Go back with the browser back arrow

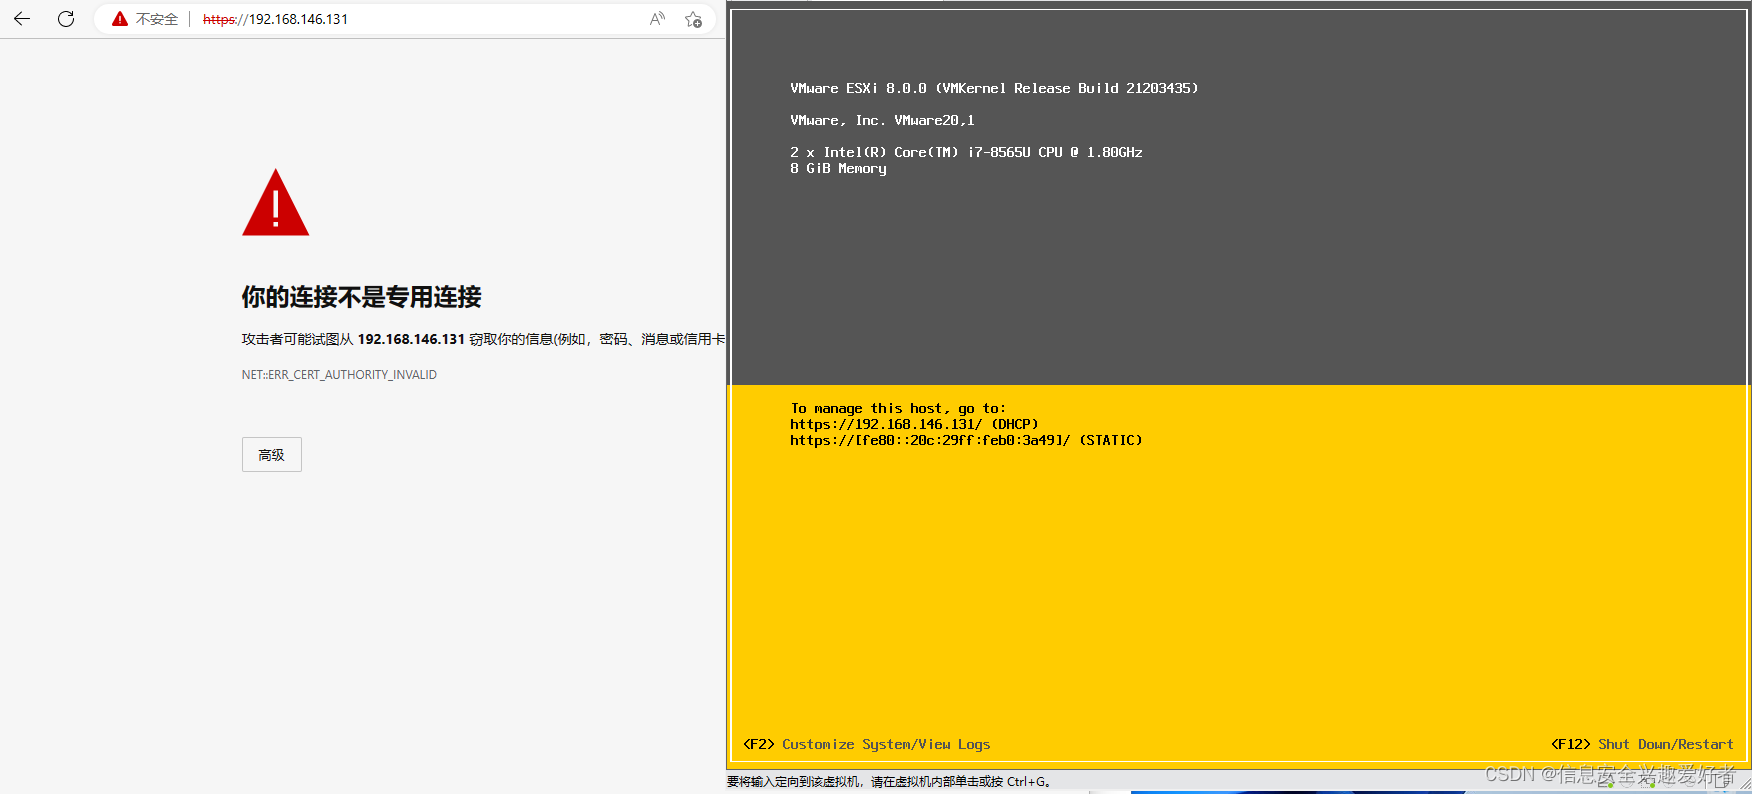click(x=22, y=19)
